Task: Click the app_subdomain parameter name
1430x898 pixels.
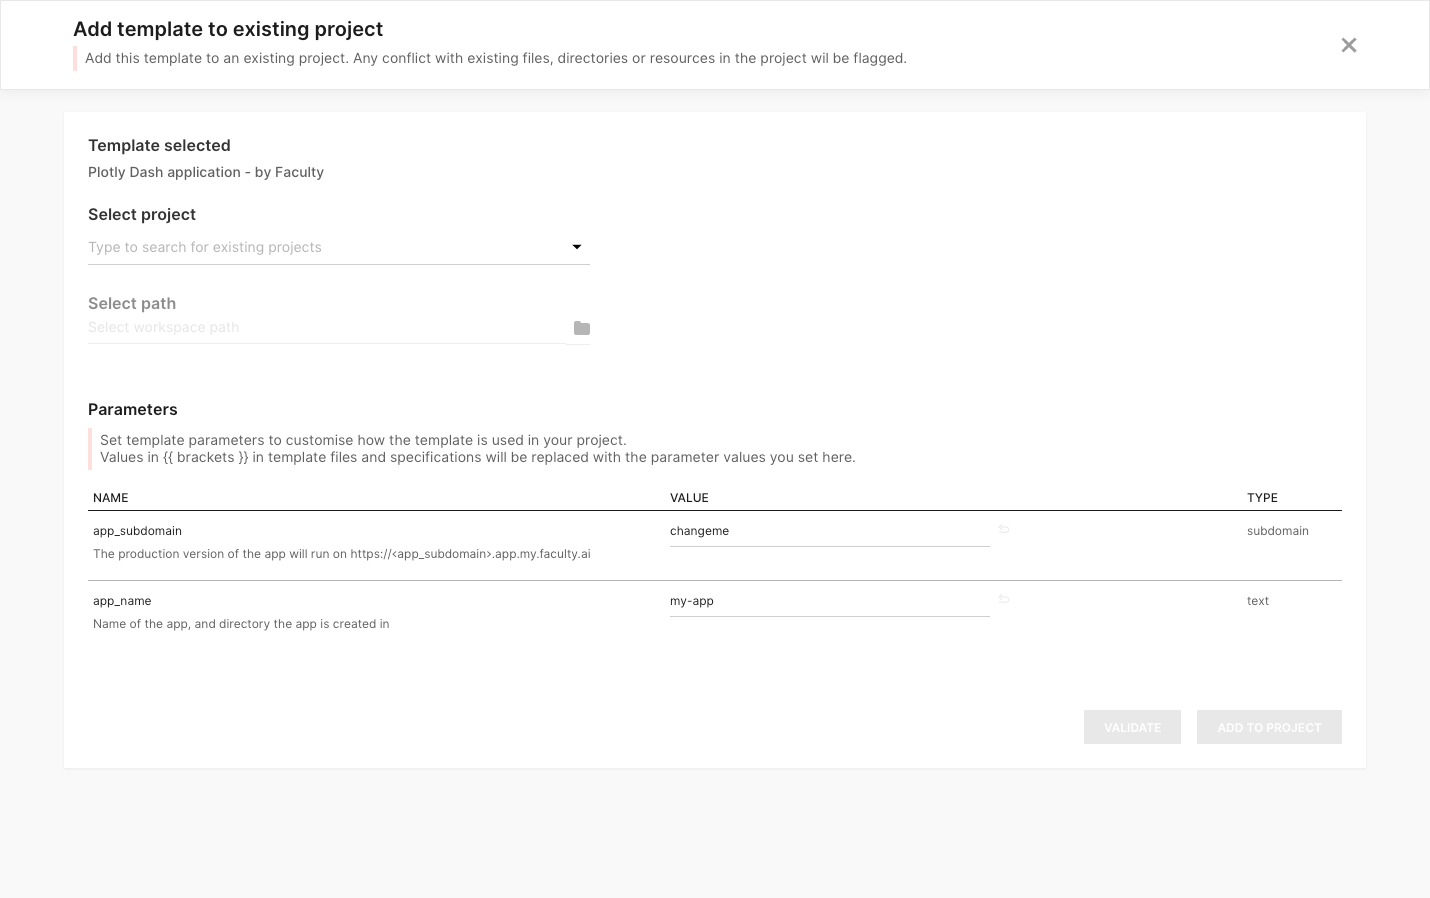Action: [x=137, y=531]
